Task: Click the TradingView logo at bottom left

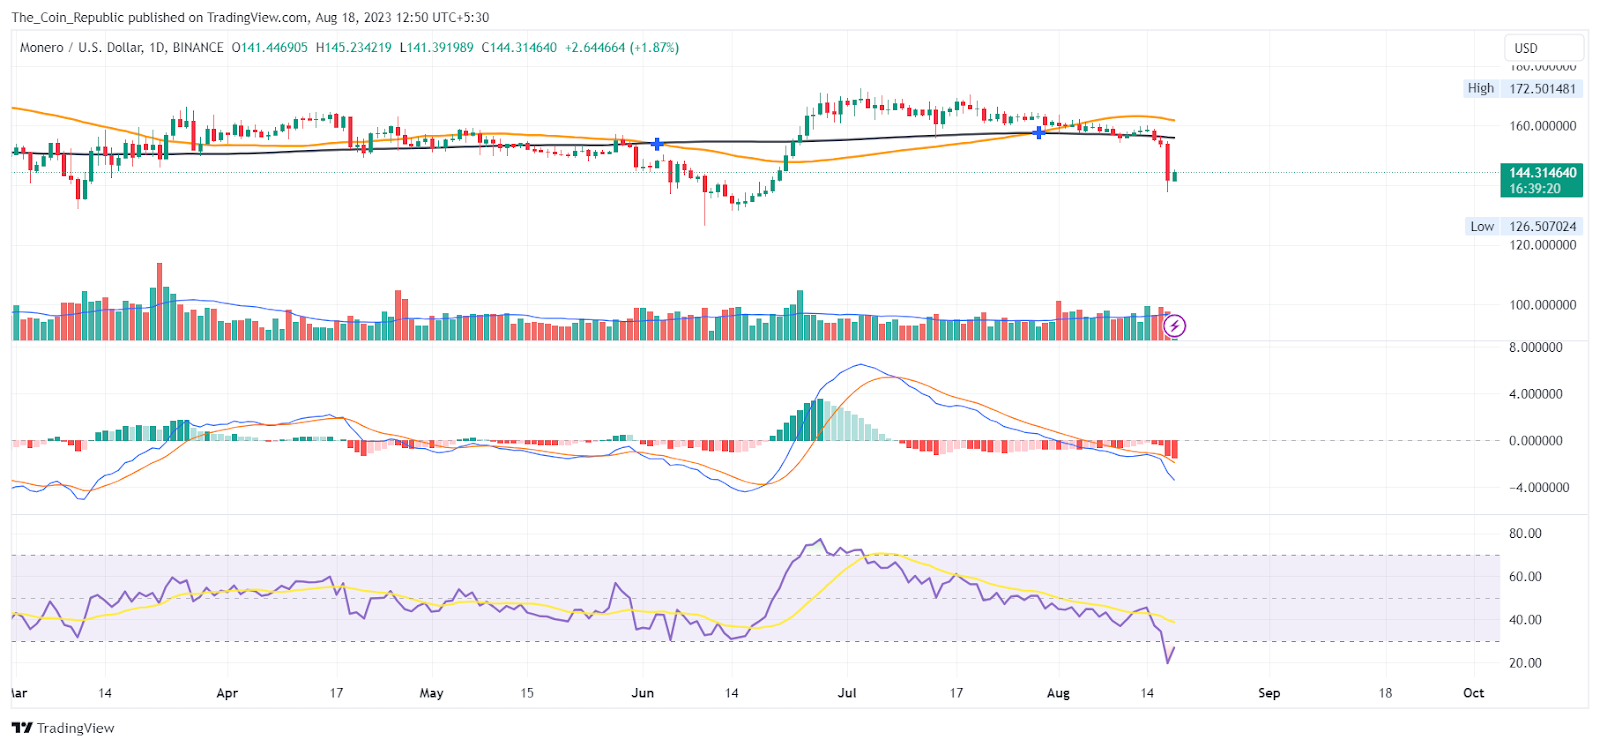Action: pyautogui.click(x=63, y=728)
